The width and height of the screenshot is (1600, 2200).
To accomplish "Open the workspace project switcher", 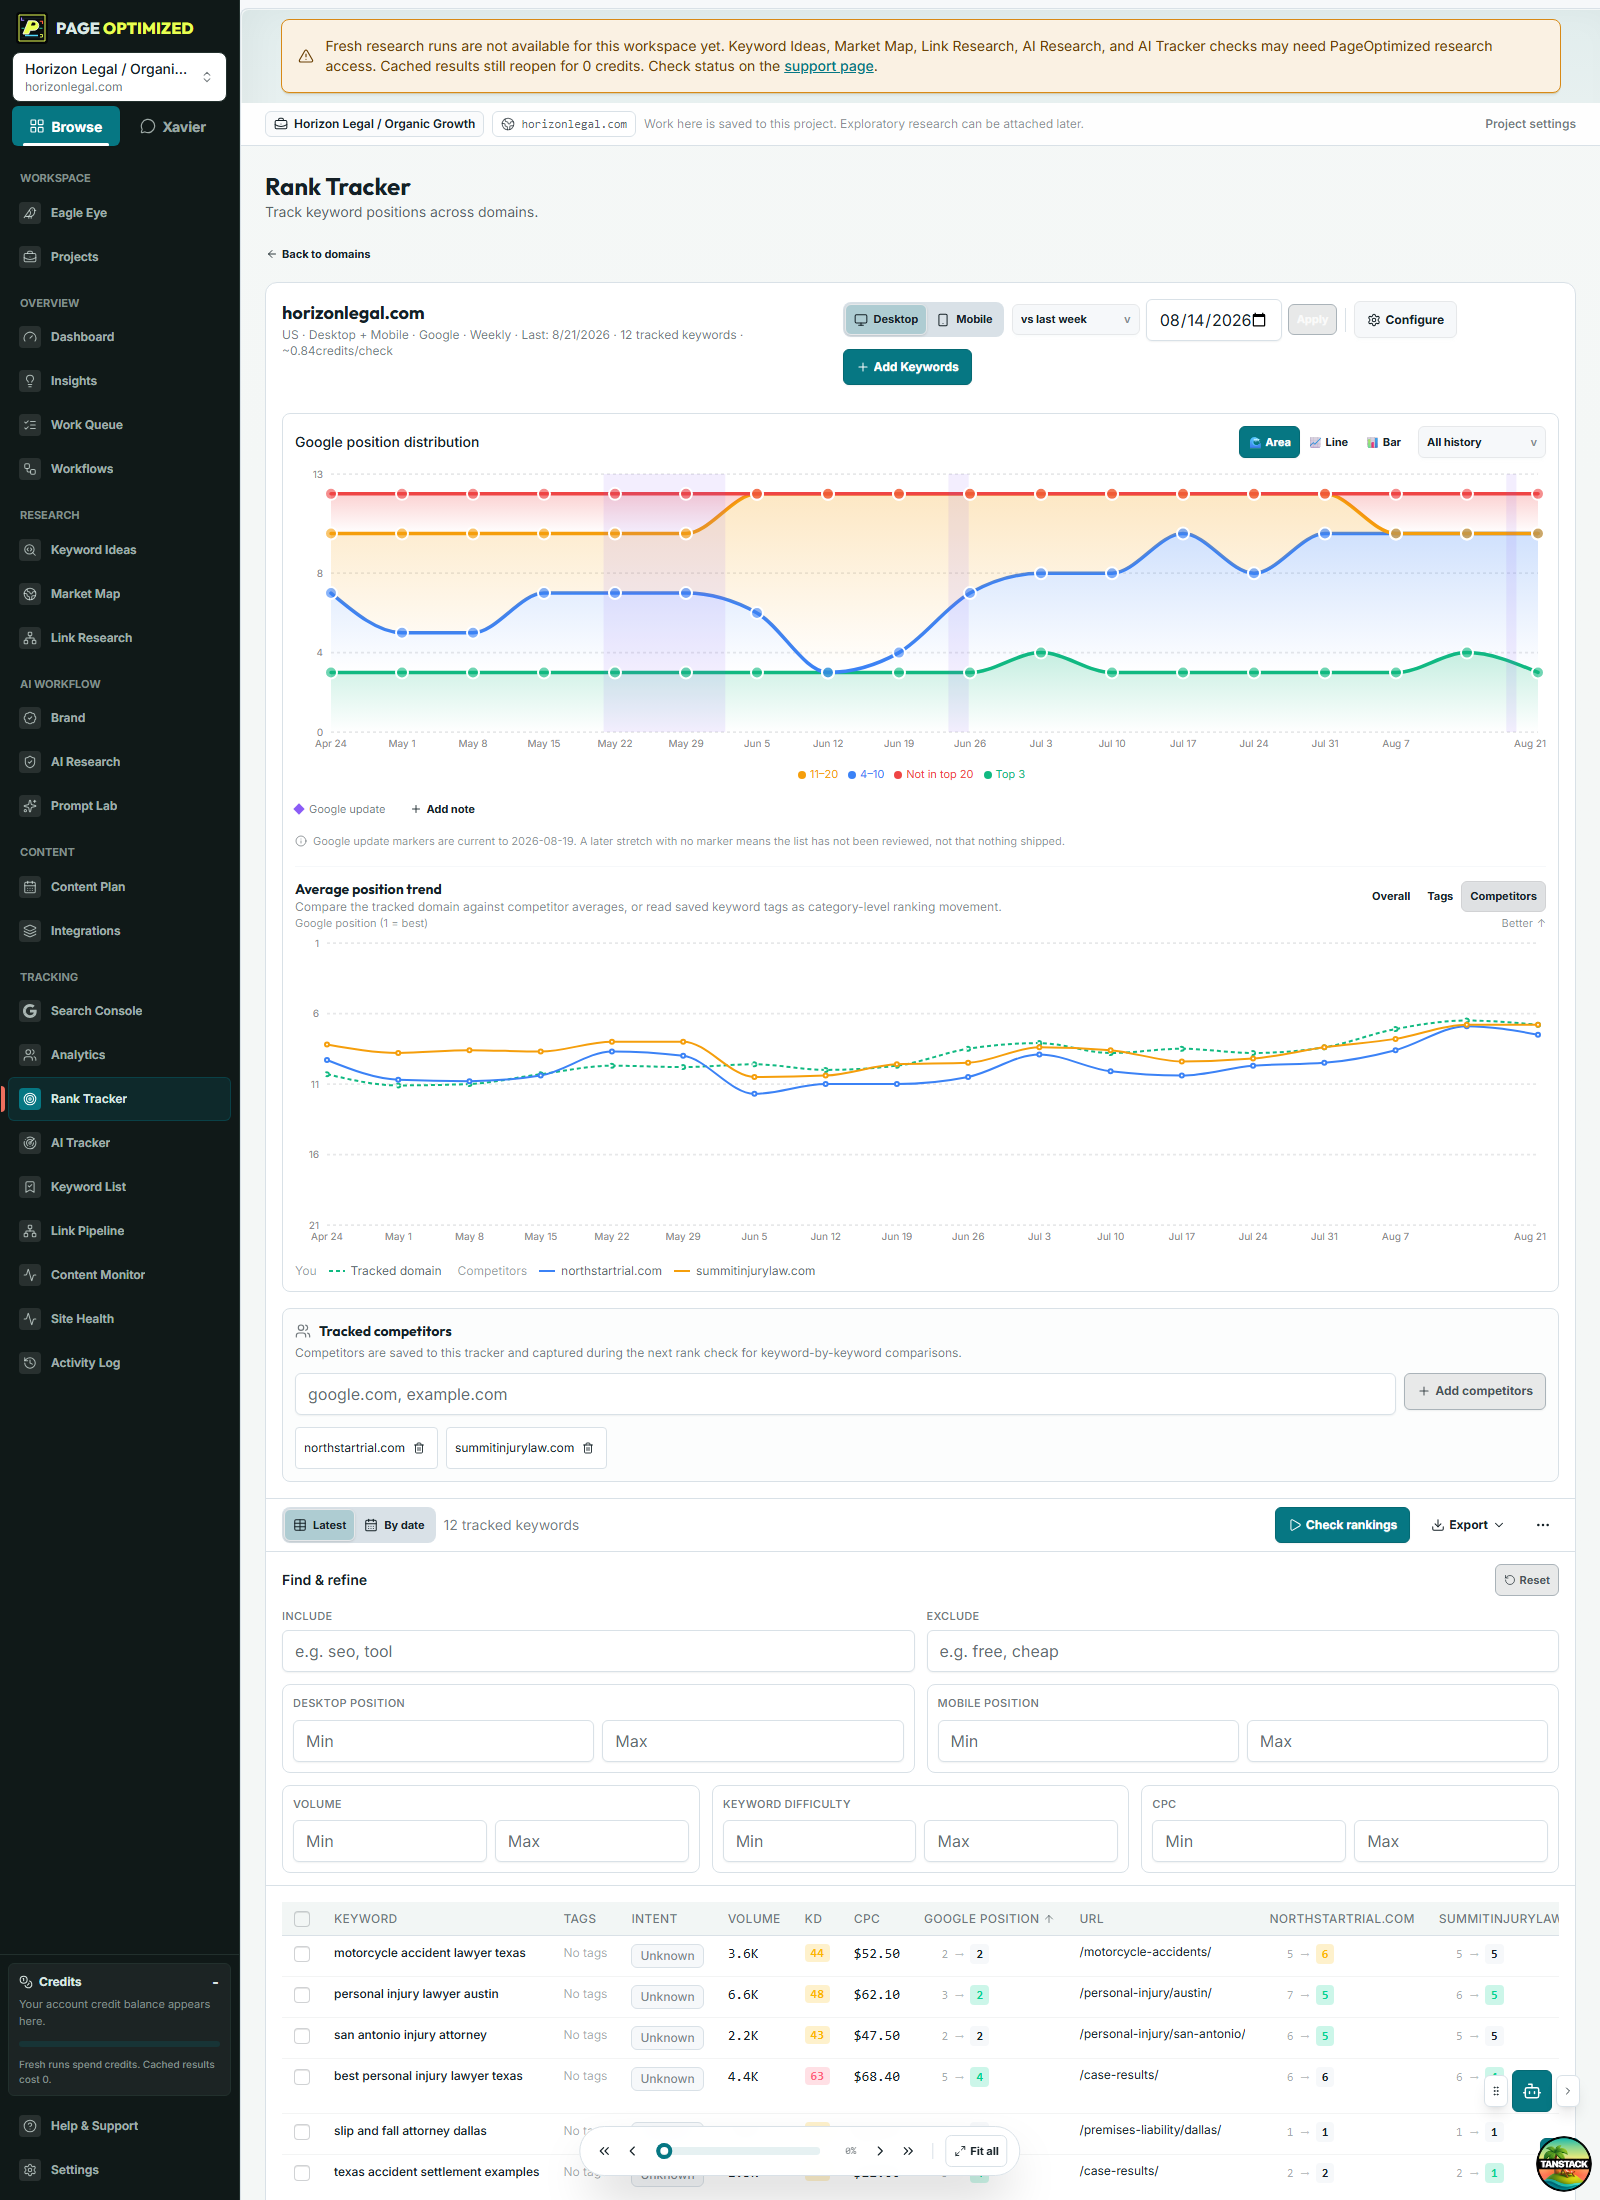I will (x=119, y=77).
